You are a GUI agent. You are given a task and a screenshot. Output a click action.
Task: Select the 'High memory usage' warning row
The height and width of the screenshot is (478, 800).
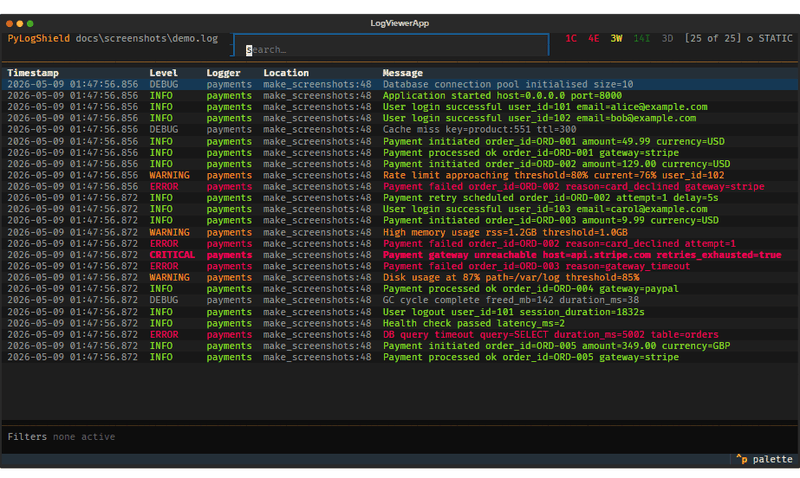coord(400,232)
